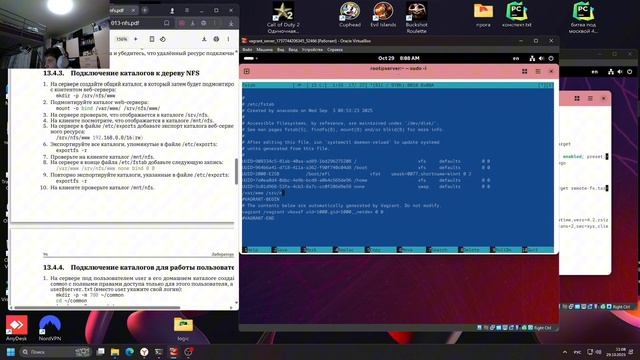Open 'Справка' menu in VirtualBox window
The width and height of the screenshot is (640, 360).
(x=335, y=50)
